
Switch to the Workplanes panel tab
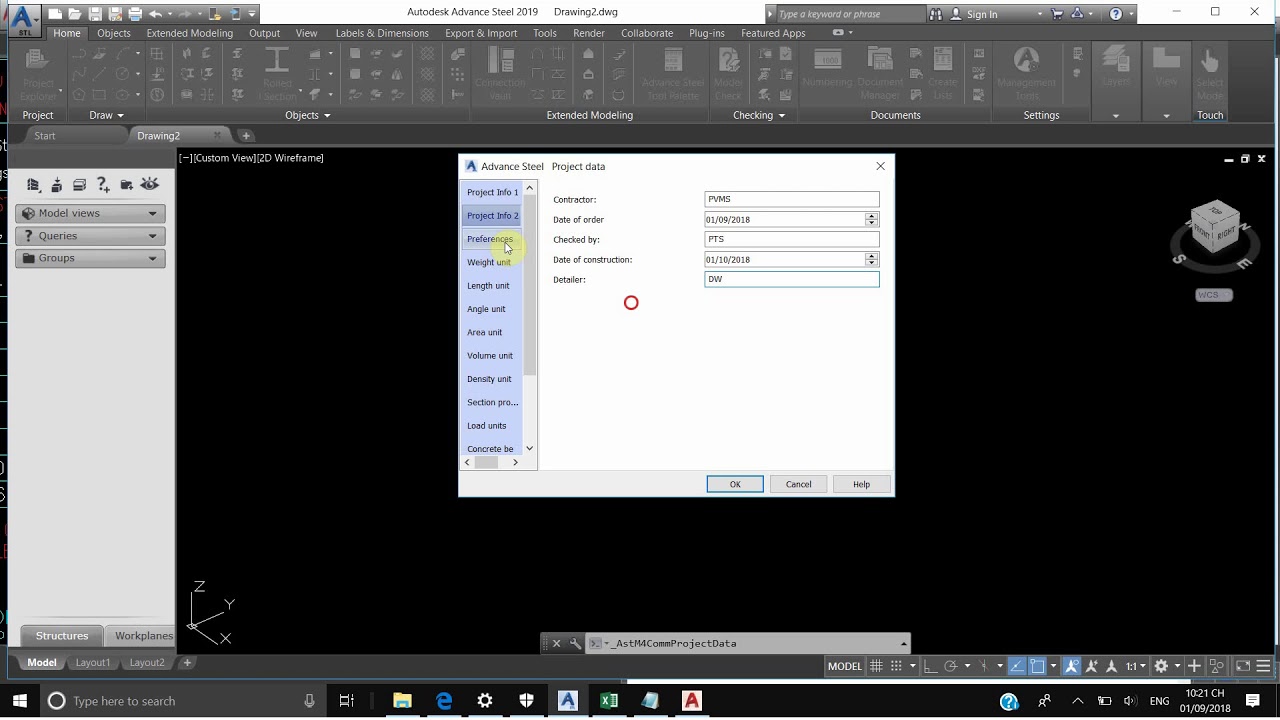(x=144, y=636)
